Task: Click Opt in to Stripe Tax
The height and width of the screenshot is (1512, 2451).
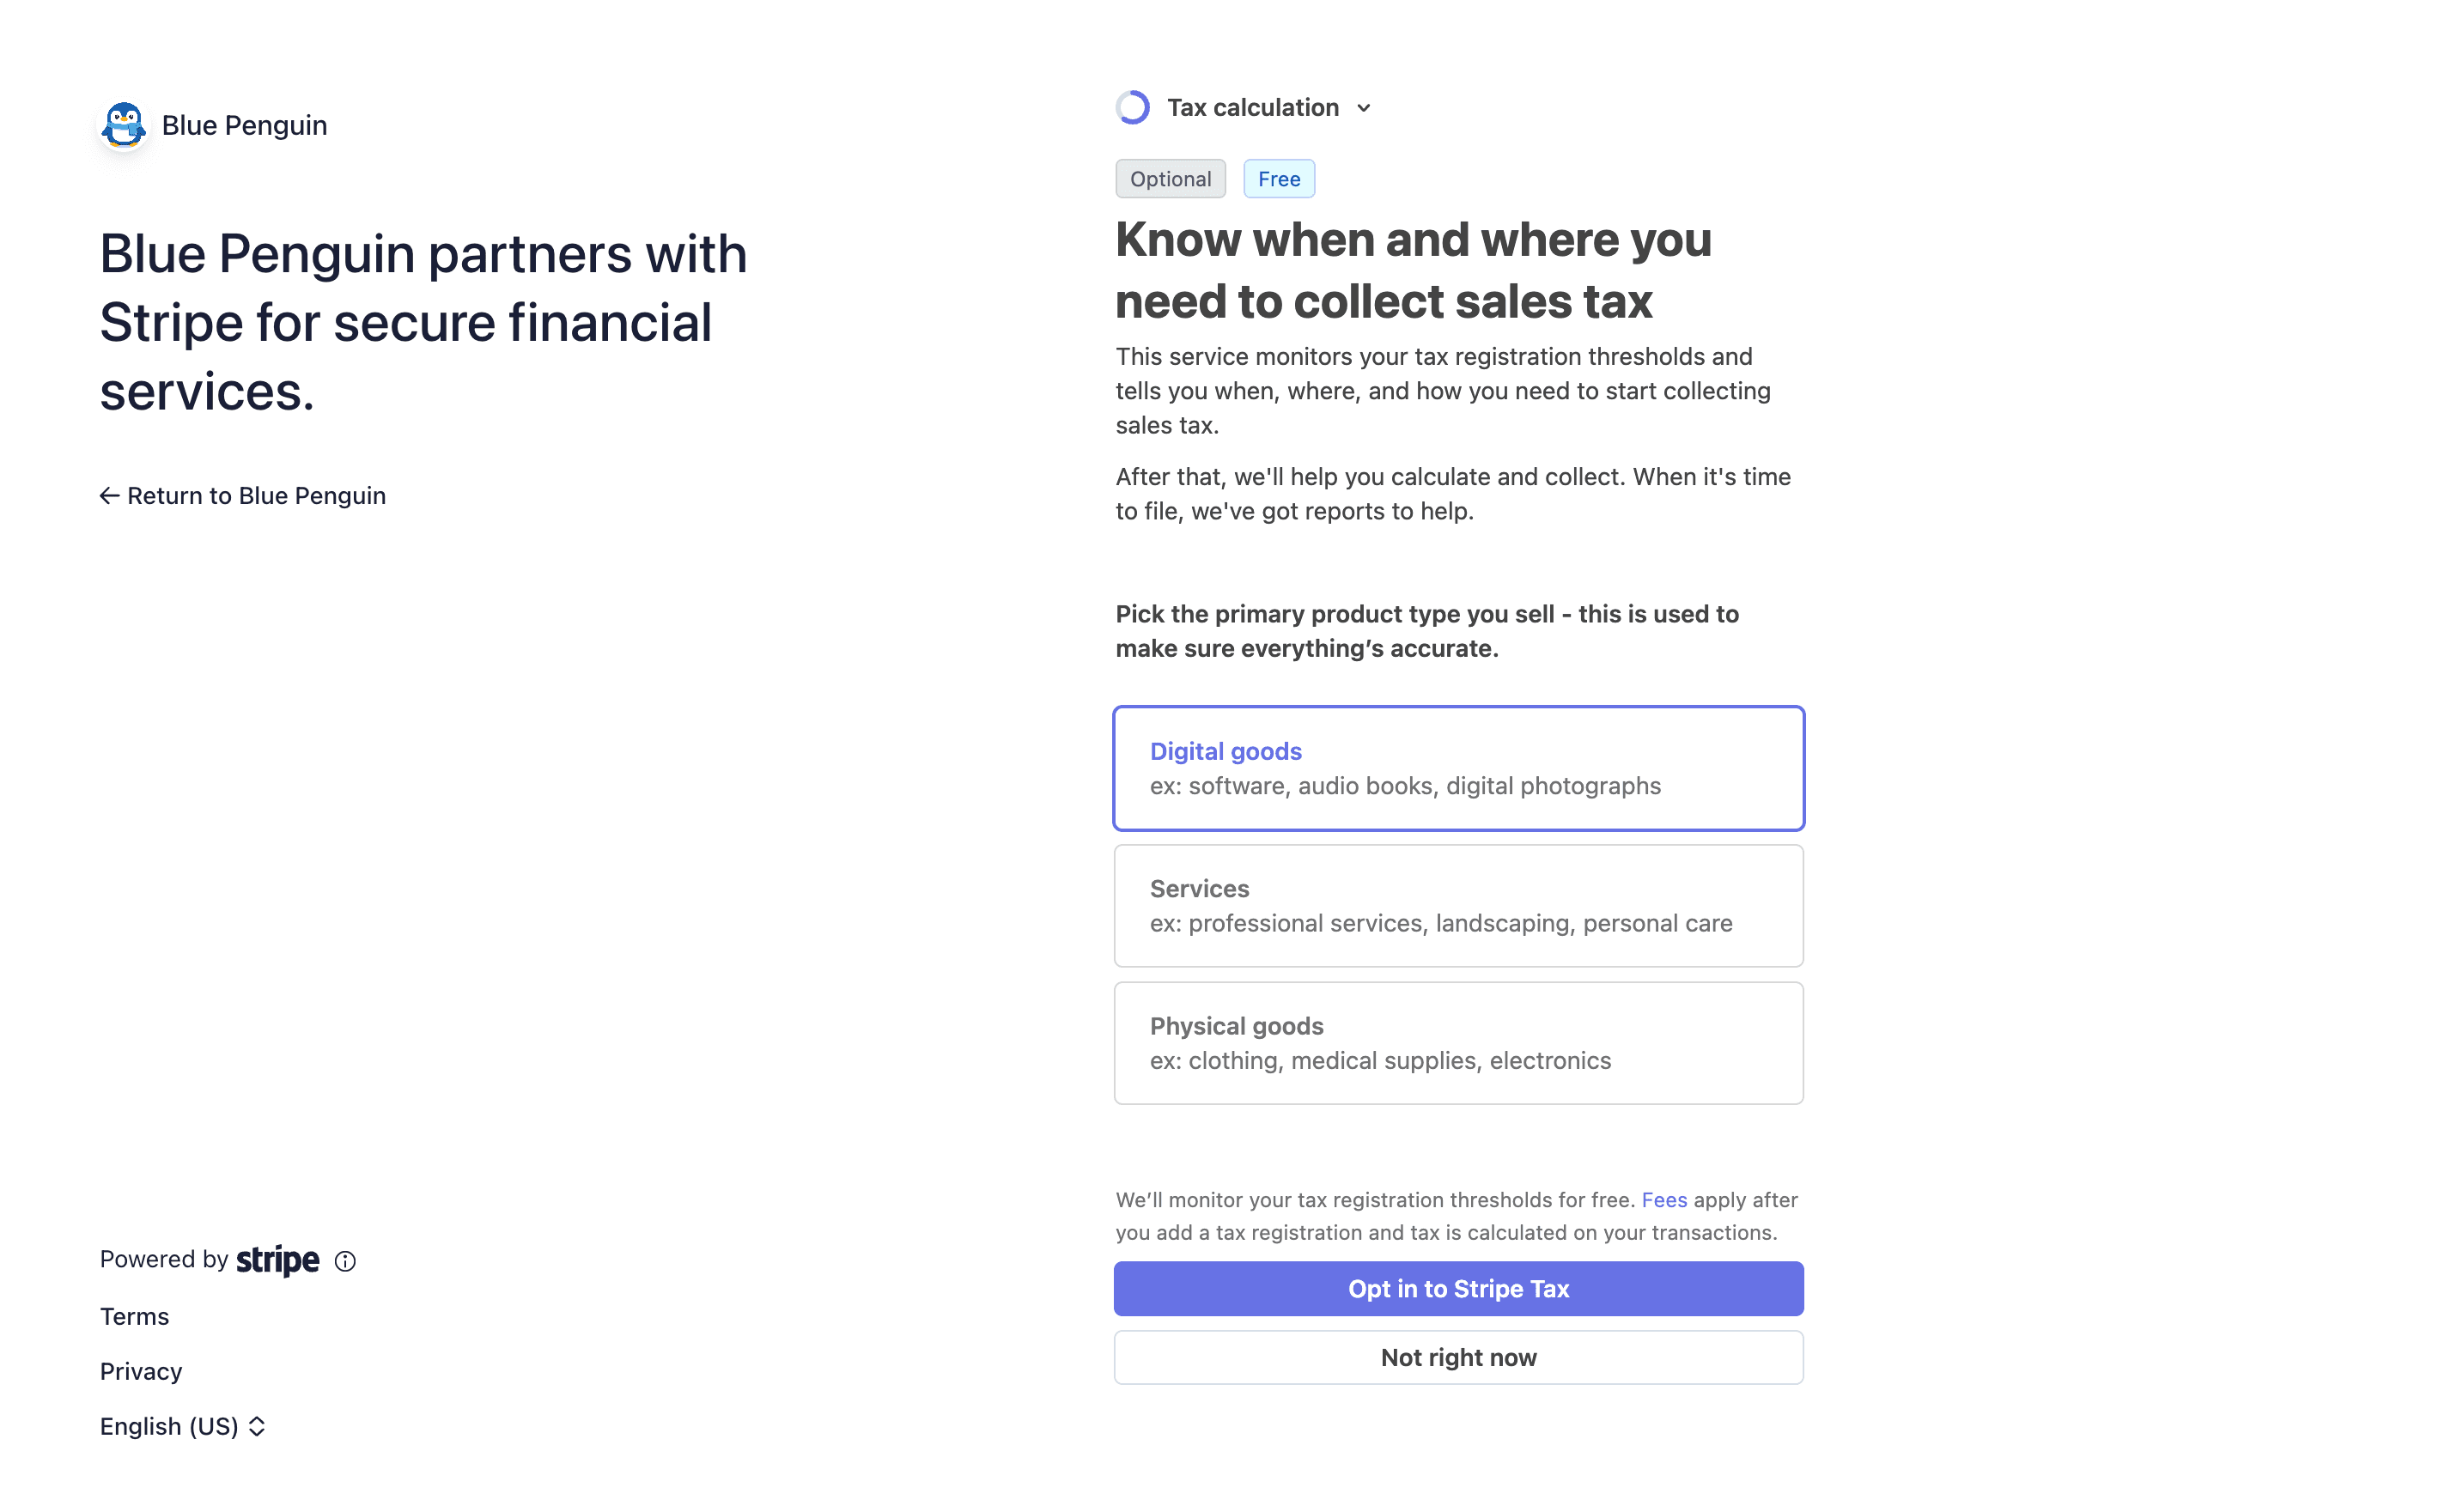Action: (x=1458, y=1288)
